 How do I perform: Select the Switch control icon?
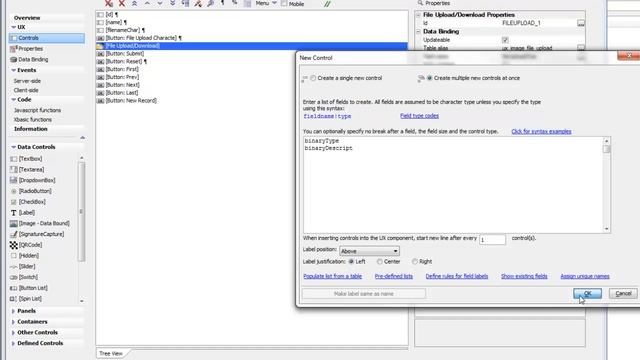13,277
